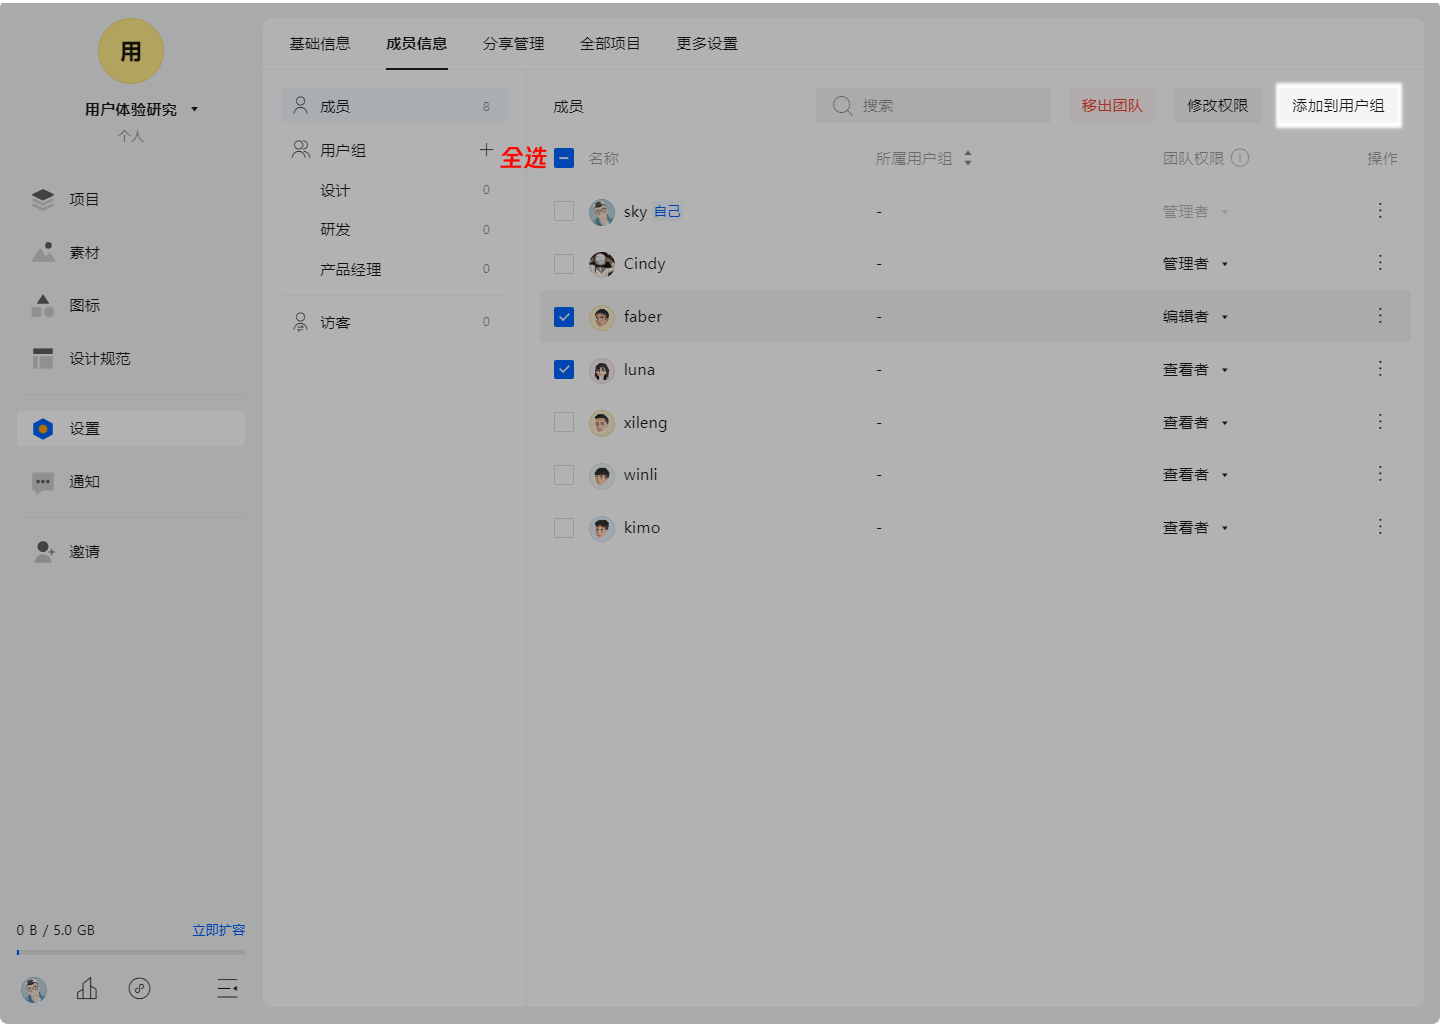Open xileng's 查看者 permission dropdown

click(1195, 423)
